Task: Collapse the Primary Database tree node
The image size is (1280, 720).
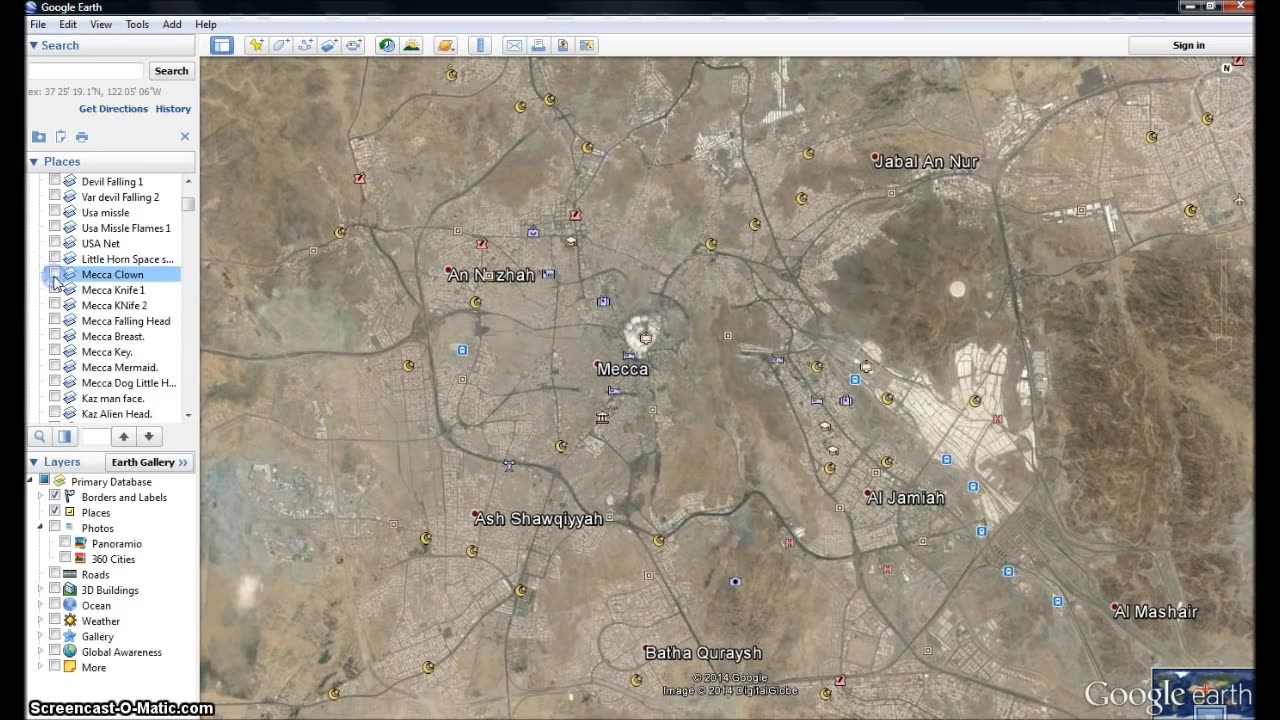Action: pyautogui.click(x=30, y=481)
